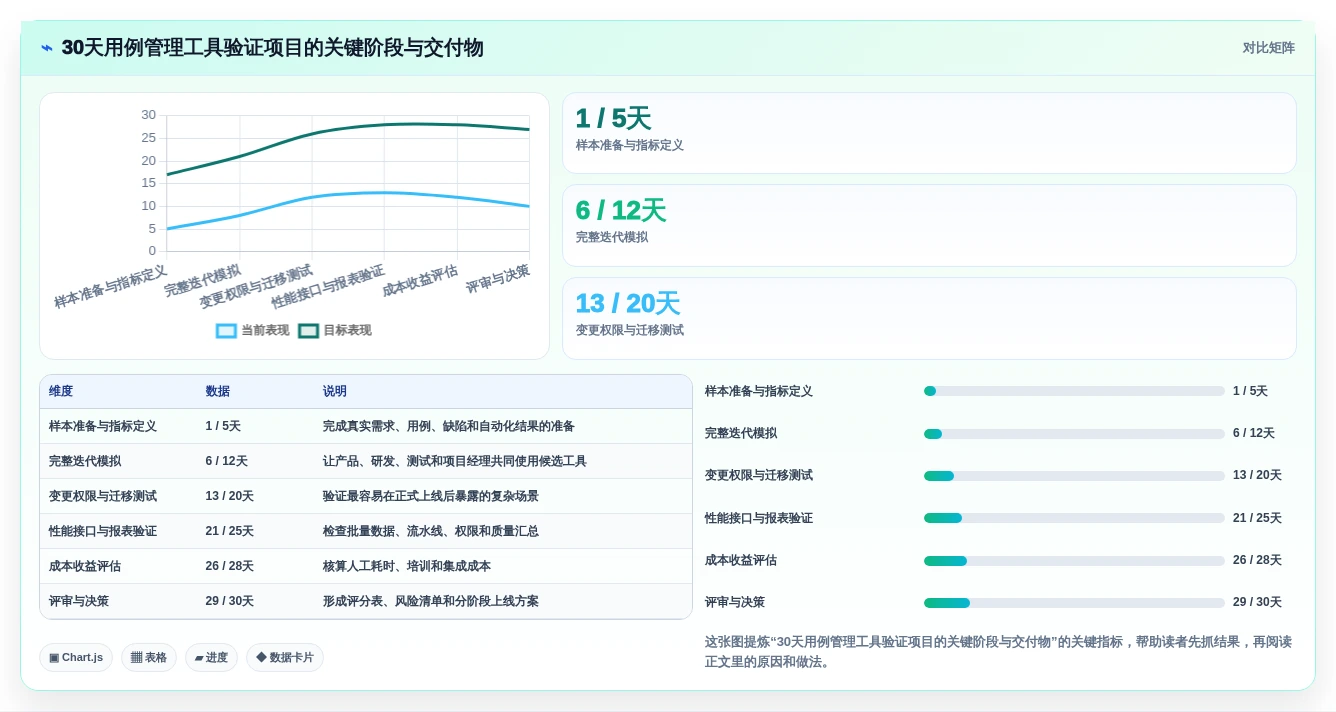Click progress value label 21 / 25天
Image resolution: width=1336 pixels, height=712 pixels.
point(1257,518)
